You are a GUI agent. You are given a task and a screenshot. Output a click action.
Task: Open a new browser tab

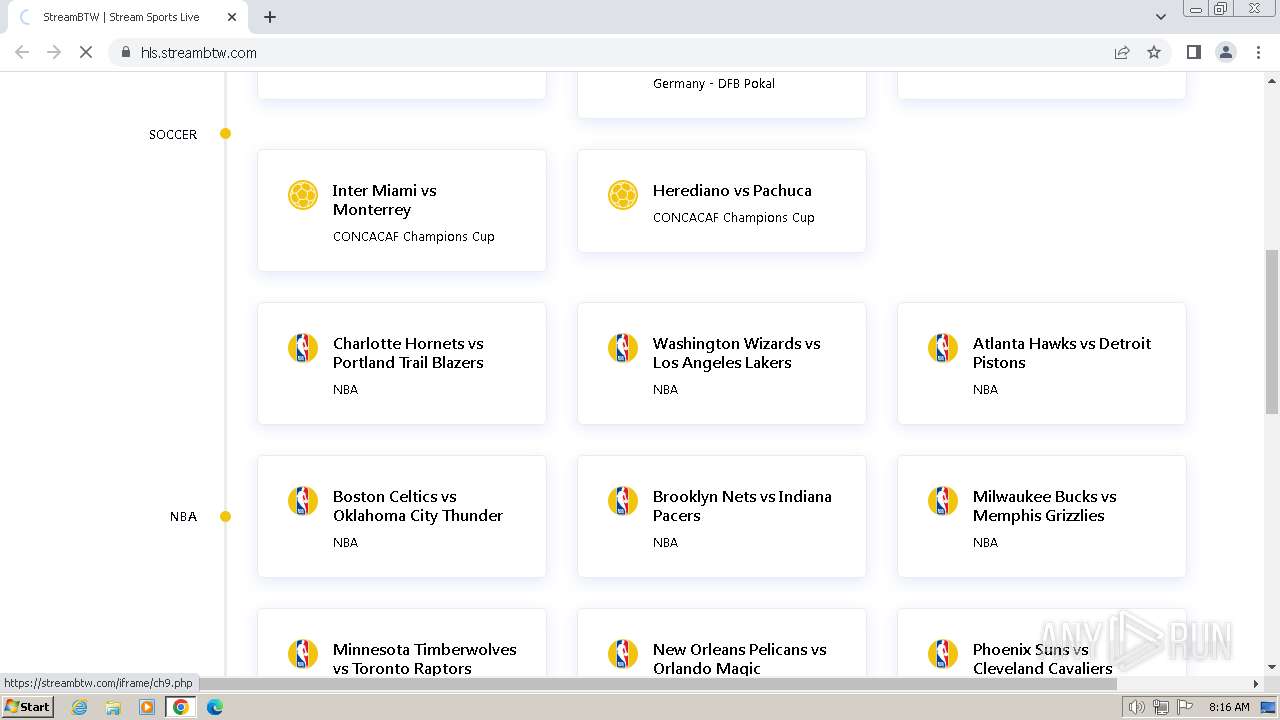(x=270, y=17)
